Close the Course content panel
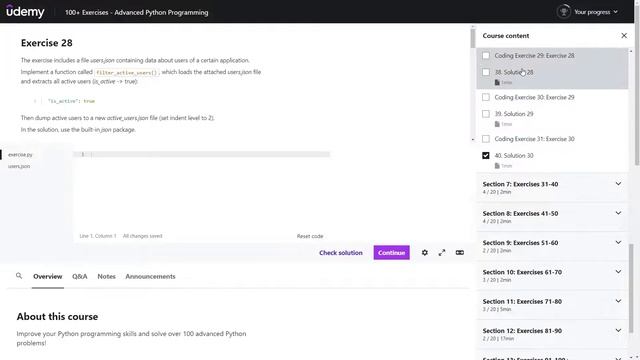Viewport: 640px width, 360px height. pos(624,36)
